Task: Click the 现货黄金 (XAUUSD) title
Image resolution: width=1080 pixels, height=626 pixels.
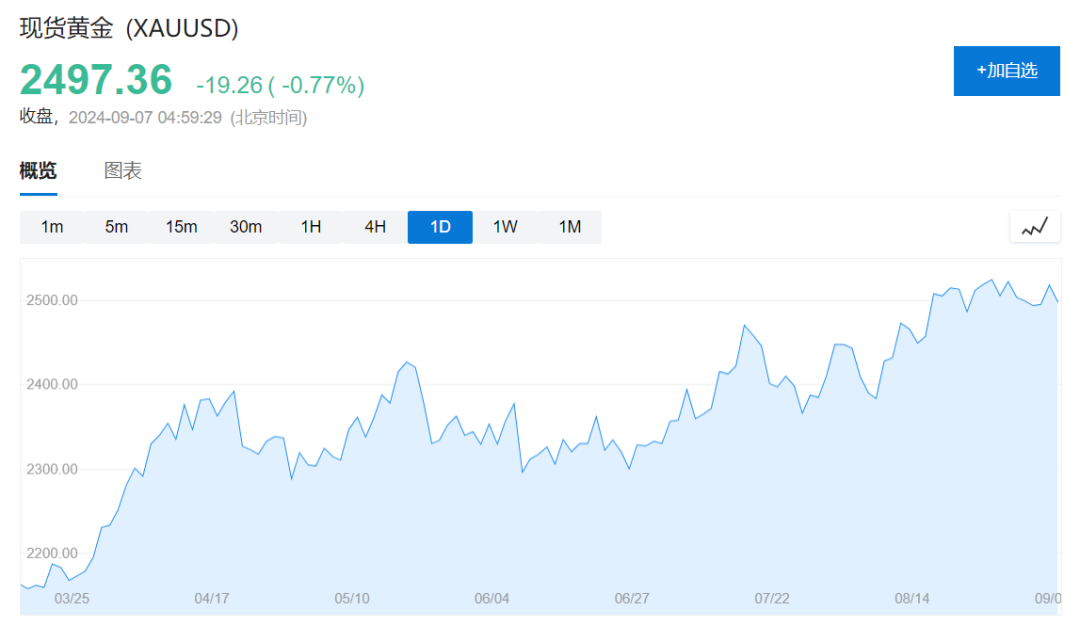Action: point(129,28)
